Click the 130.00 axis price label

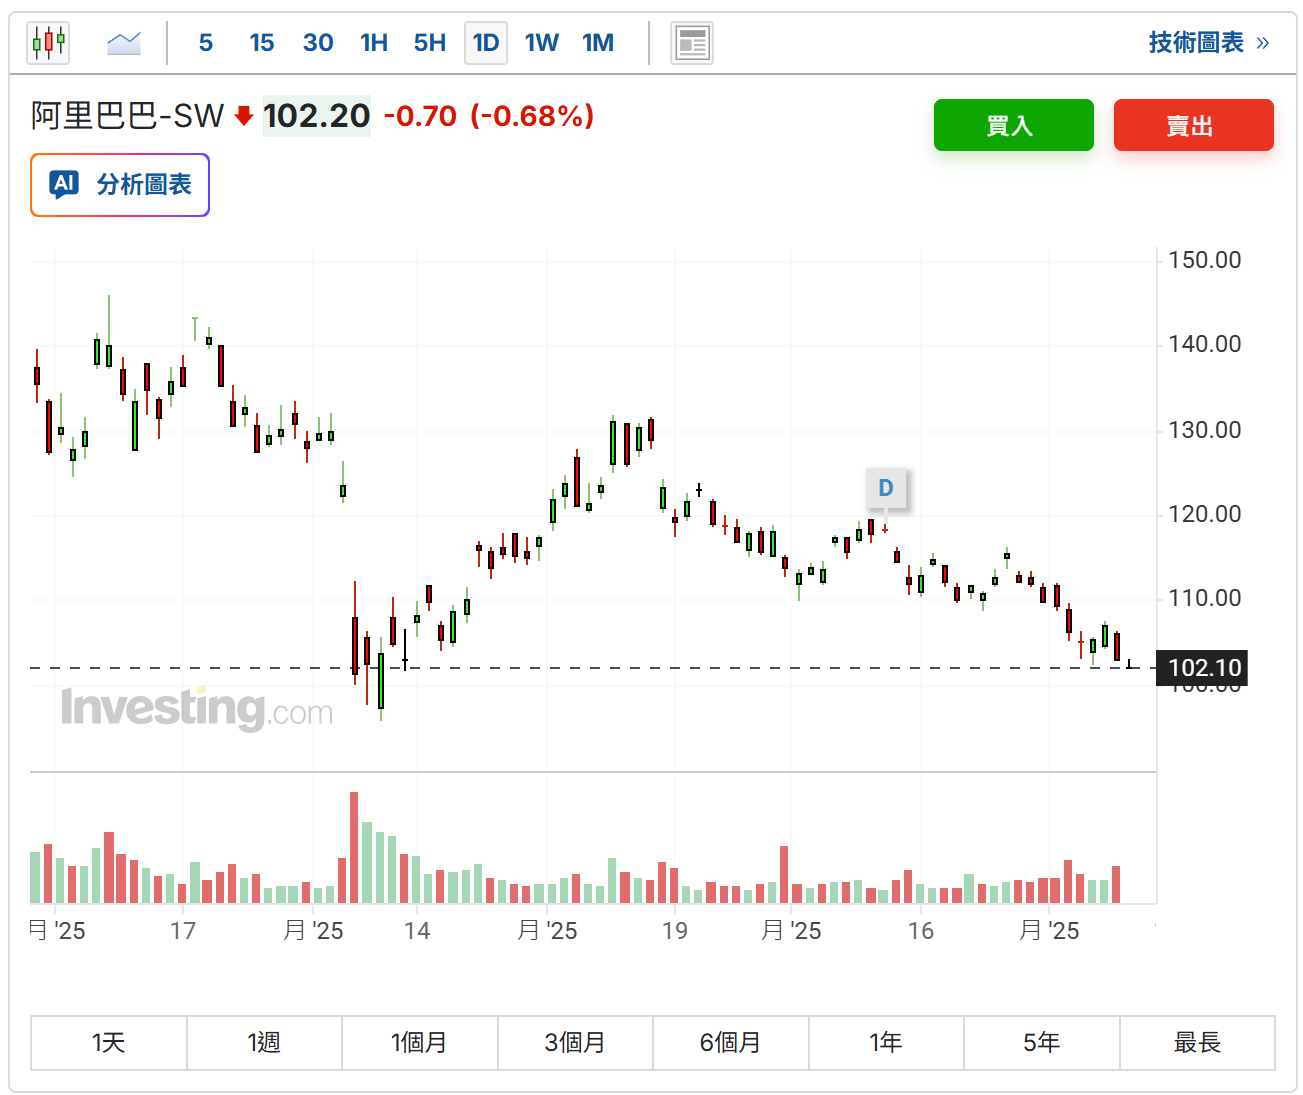tap(1204, 430)
